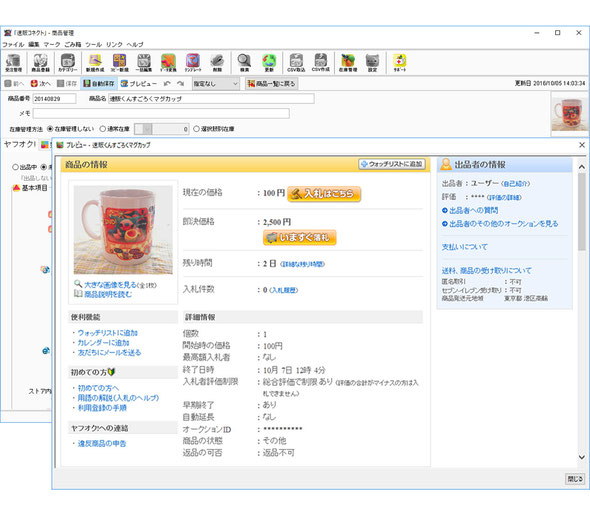The height and width of the screenshot is (519, 590).
Task: Click the undo arrow icon
Action: tap(167, 84)
